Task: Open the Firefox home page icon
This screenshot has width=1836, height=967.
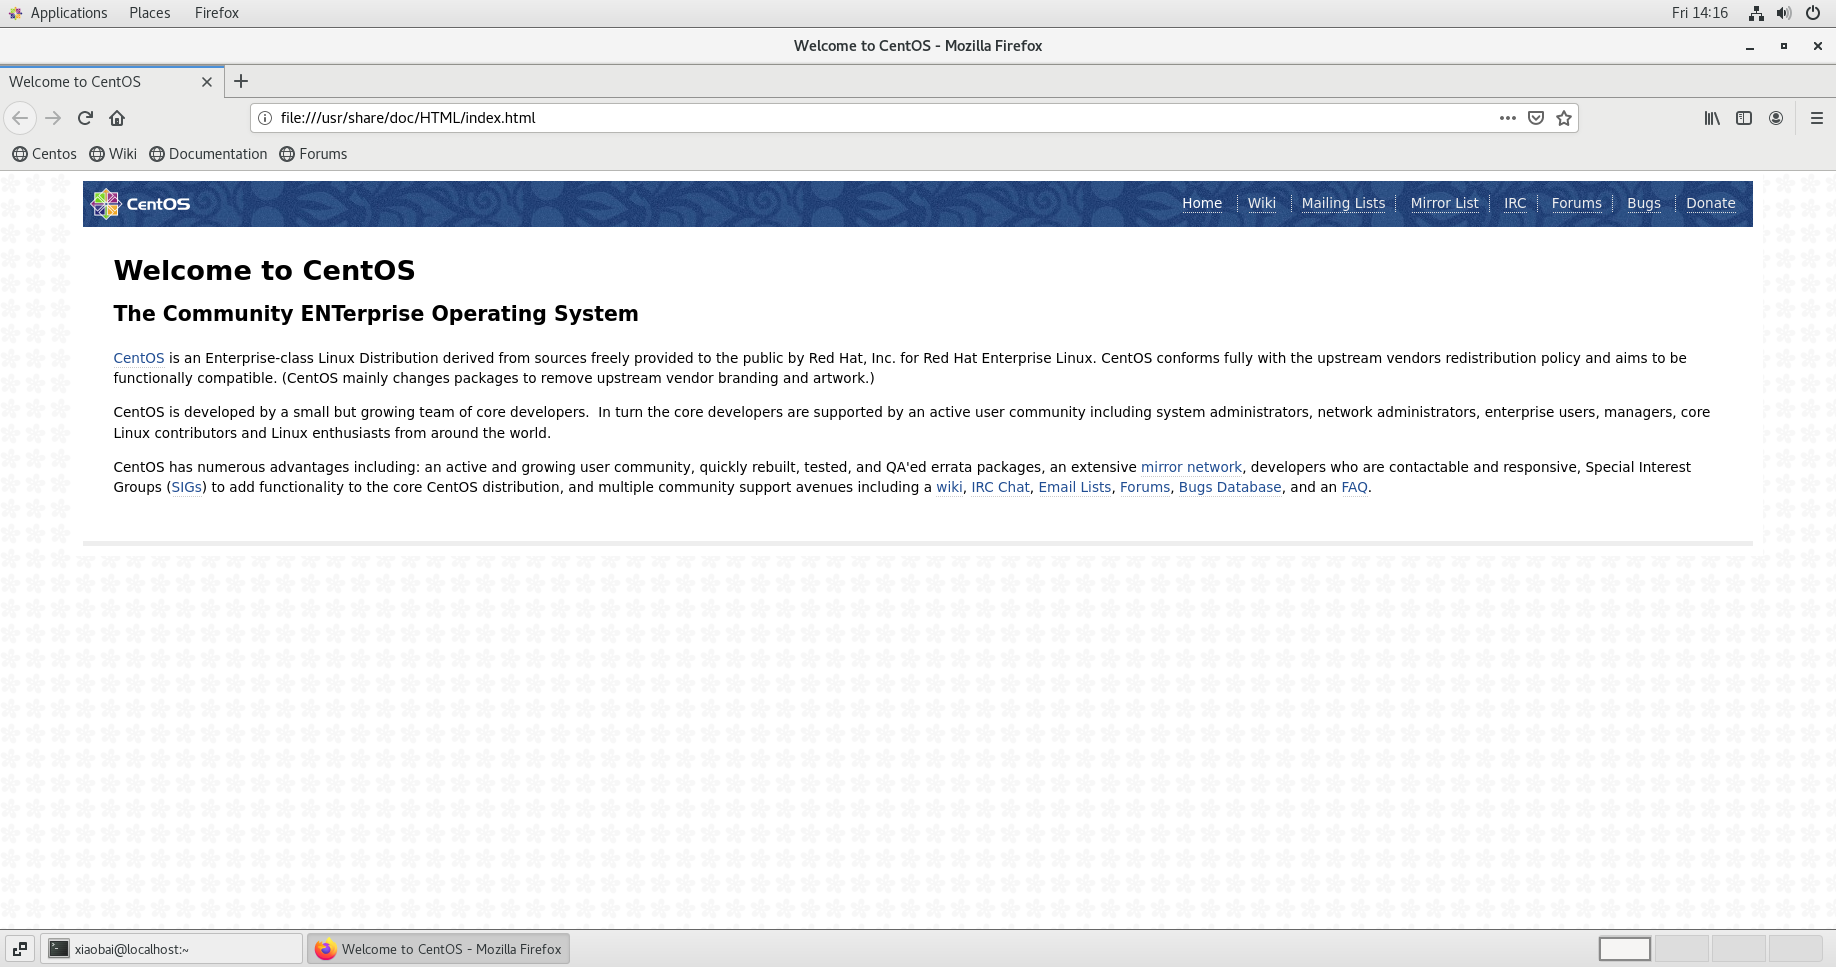Action: pyautogui.click(x=117, y=118)
